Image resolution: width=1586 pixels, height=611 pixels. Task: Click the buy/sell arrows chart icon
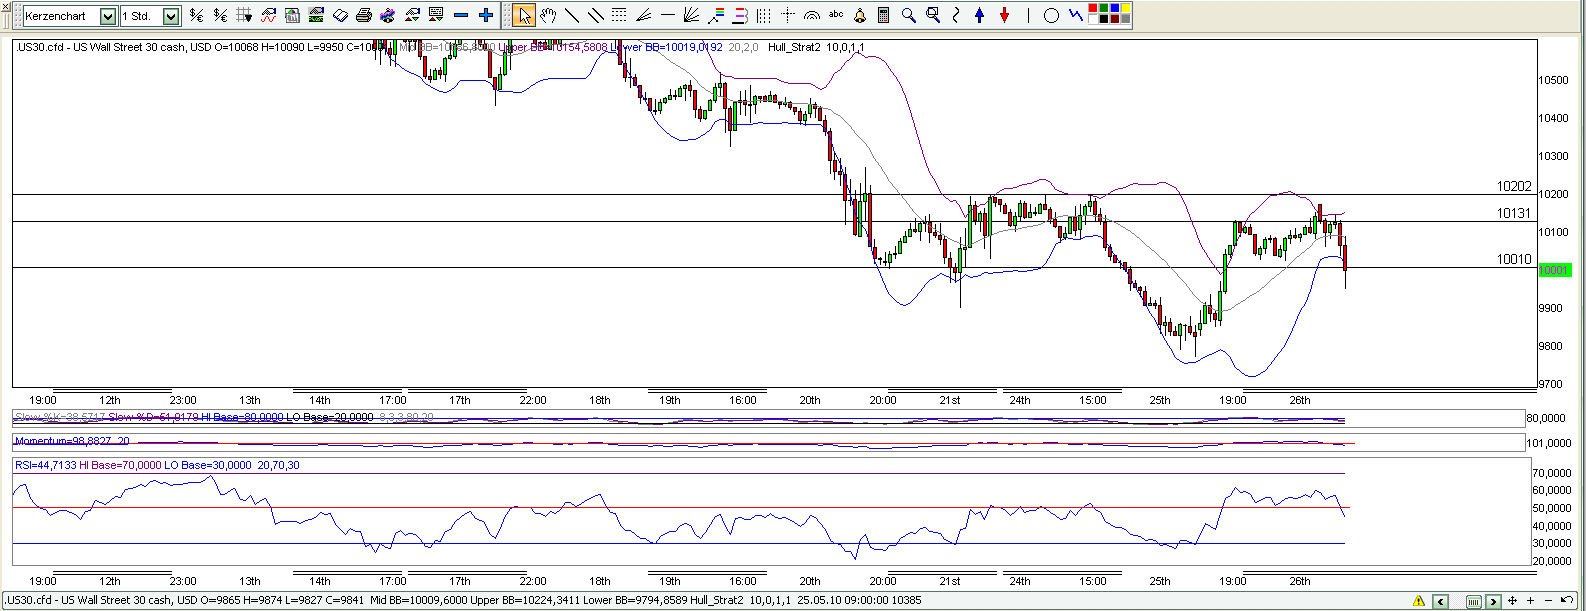(x=412, y=15)
